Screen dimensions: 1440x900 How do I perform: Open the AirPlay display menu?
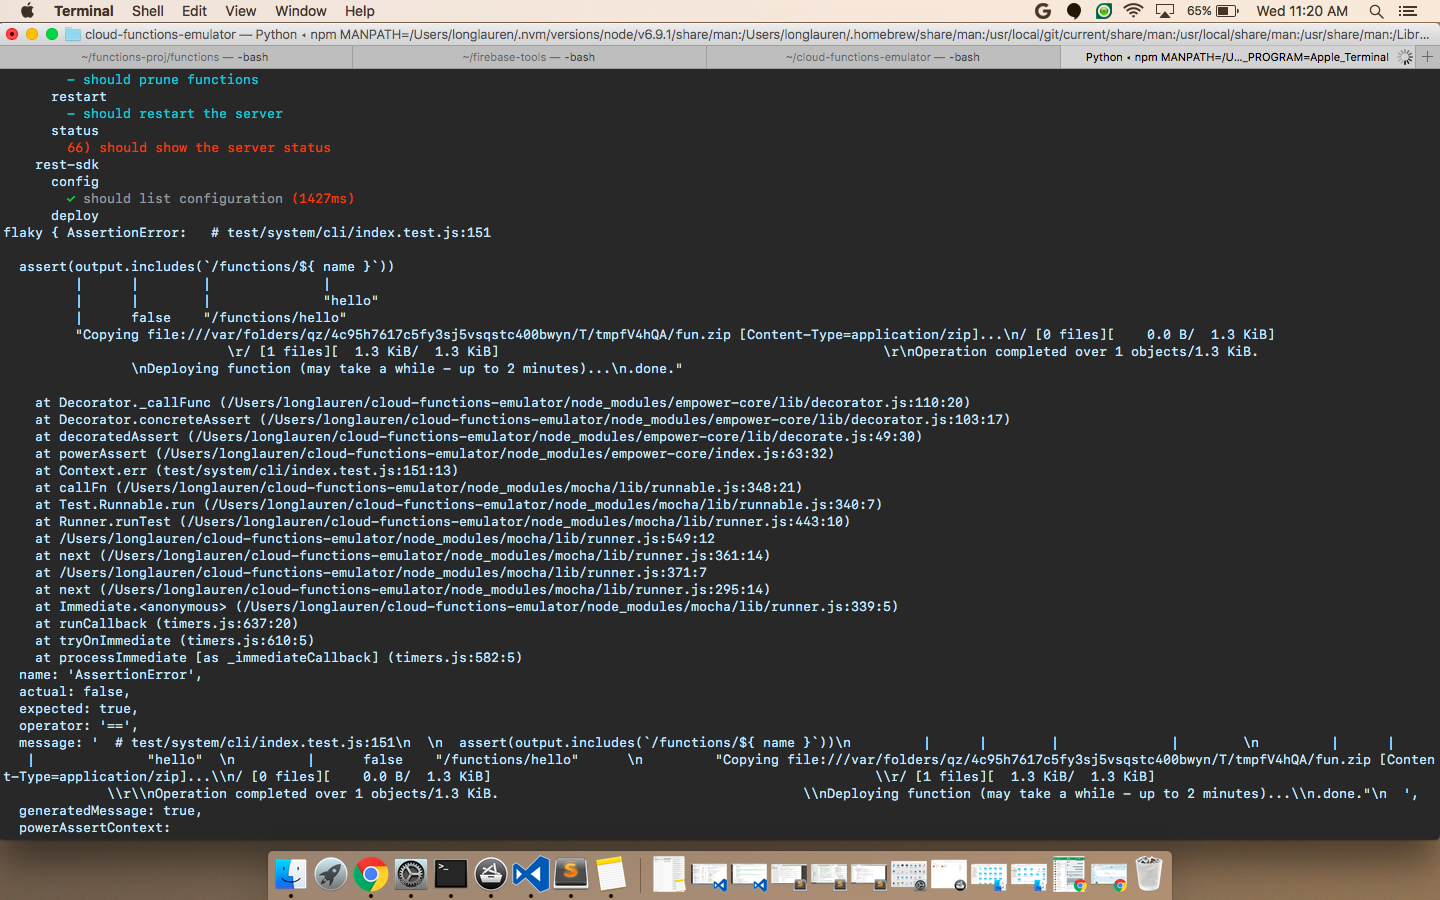coord(1165,11)
